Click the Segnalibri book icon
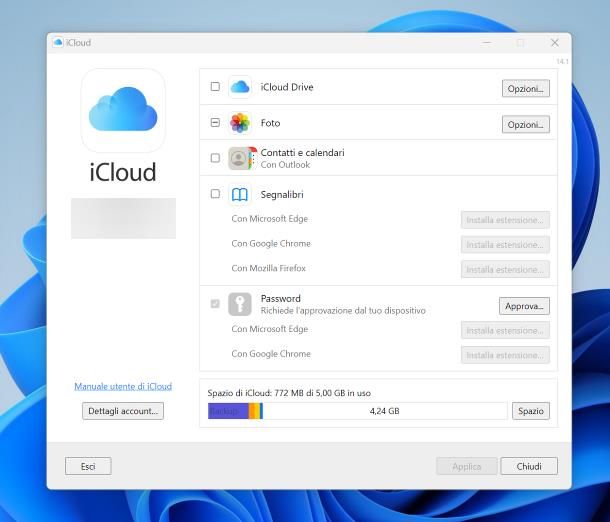The image size is (610, 522). coord(240,194)
